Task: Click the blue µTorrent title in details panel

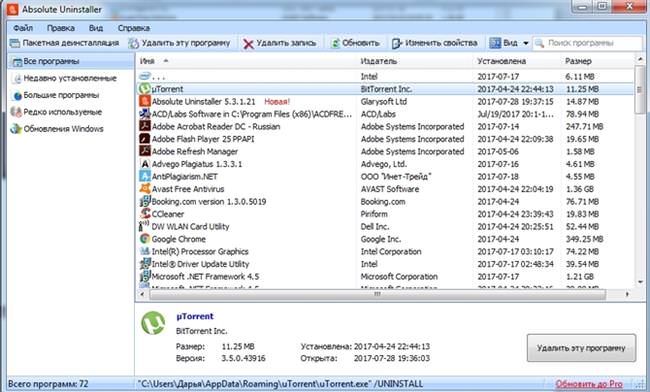Action: pos(195,316)
